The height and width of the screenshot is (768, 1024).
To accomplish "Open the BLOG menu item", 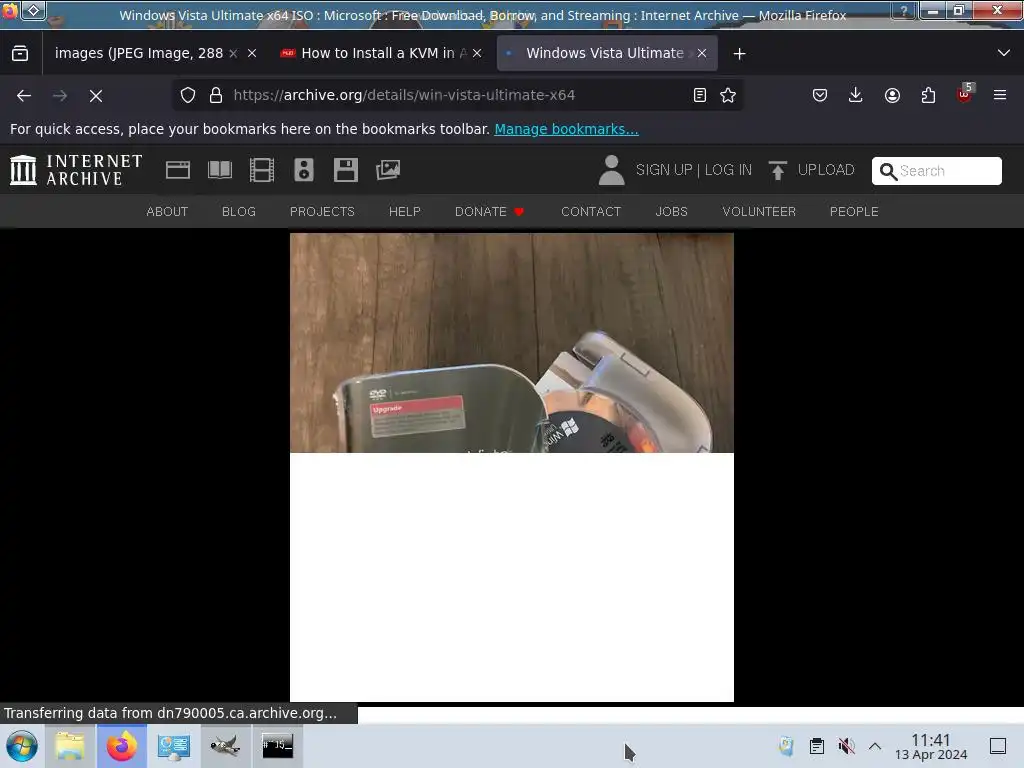I will [x=238, y=212].
